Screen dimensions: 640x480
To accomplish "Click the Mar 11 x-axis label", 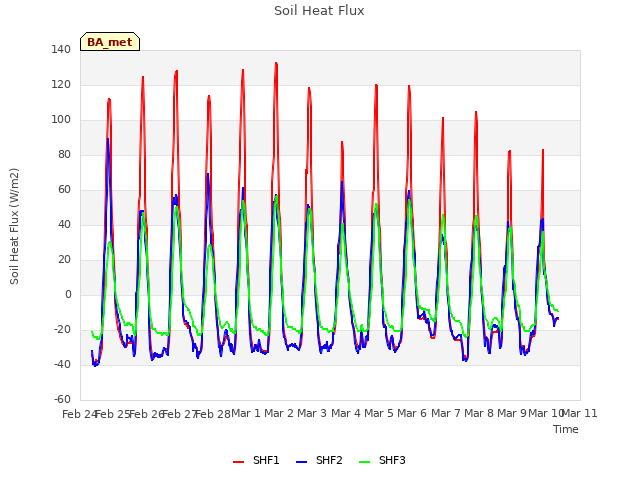I will click(x=580, y=413).
